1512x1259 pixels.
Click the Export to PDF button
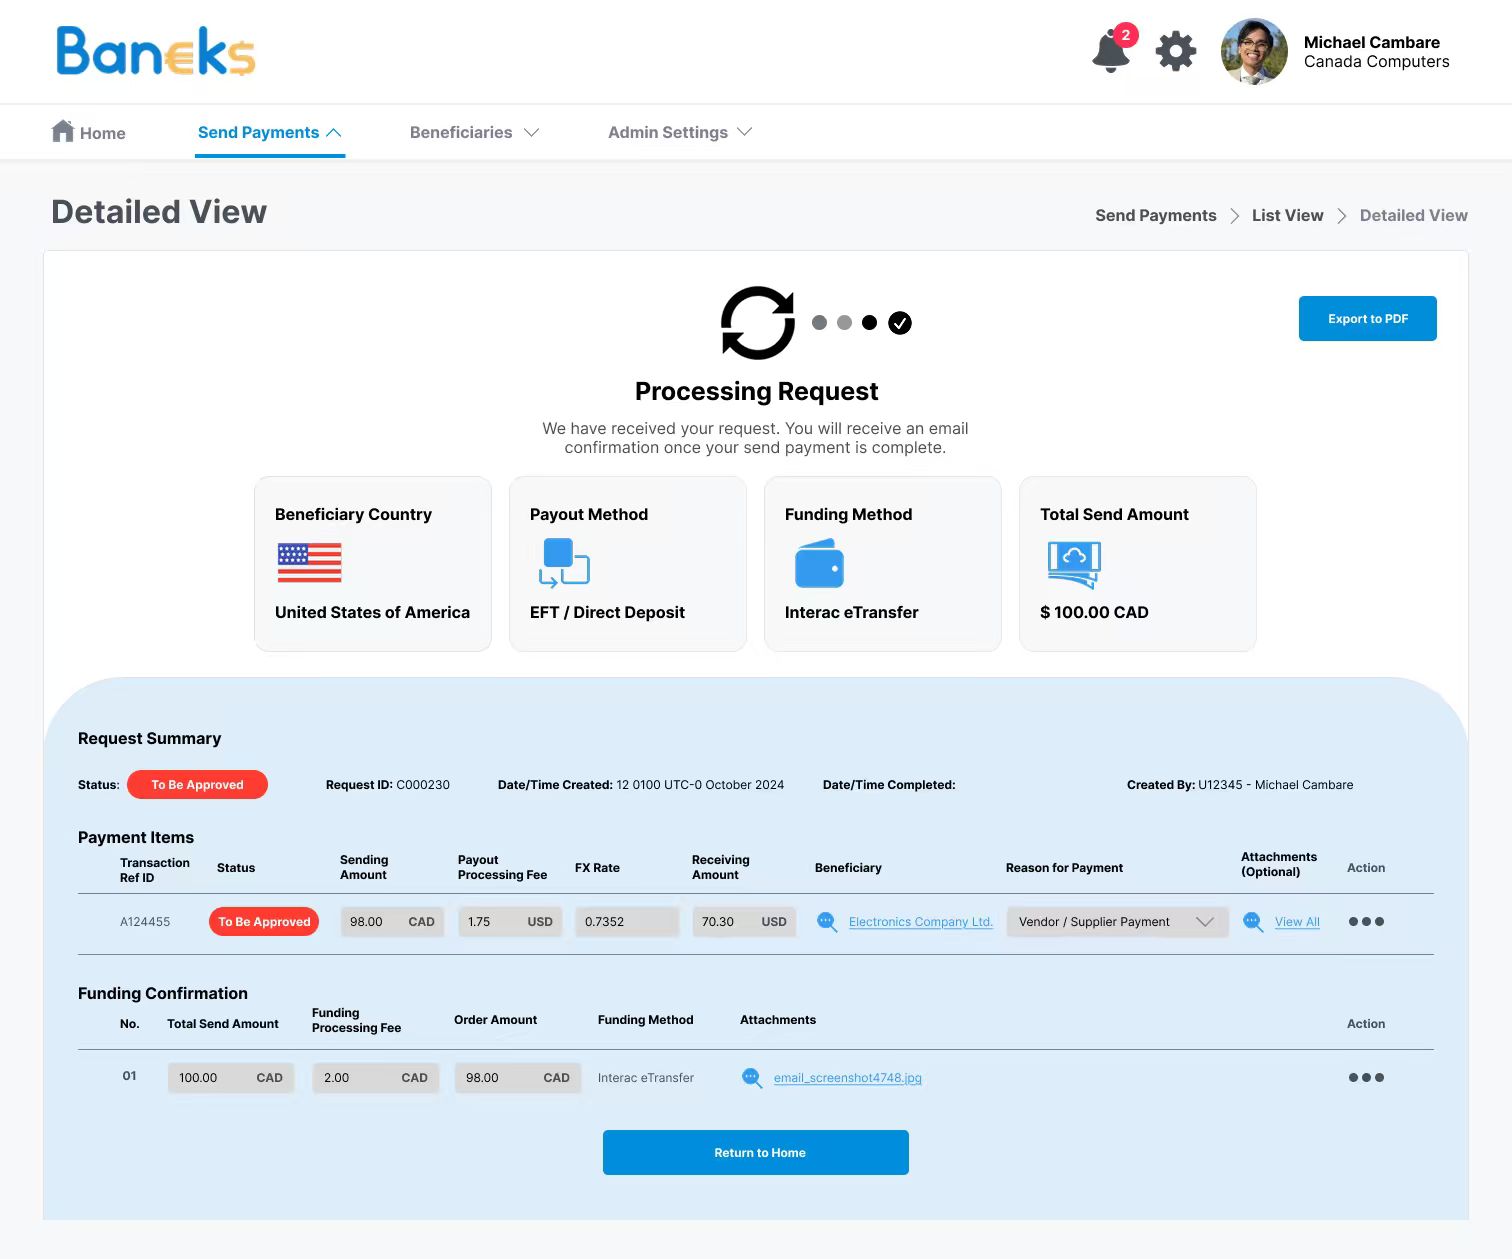pos(1367,318)
